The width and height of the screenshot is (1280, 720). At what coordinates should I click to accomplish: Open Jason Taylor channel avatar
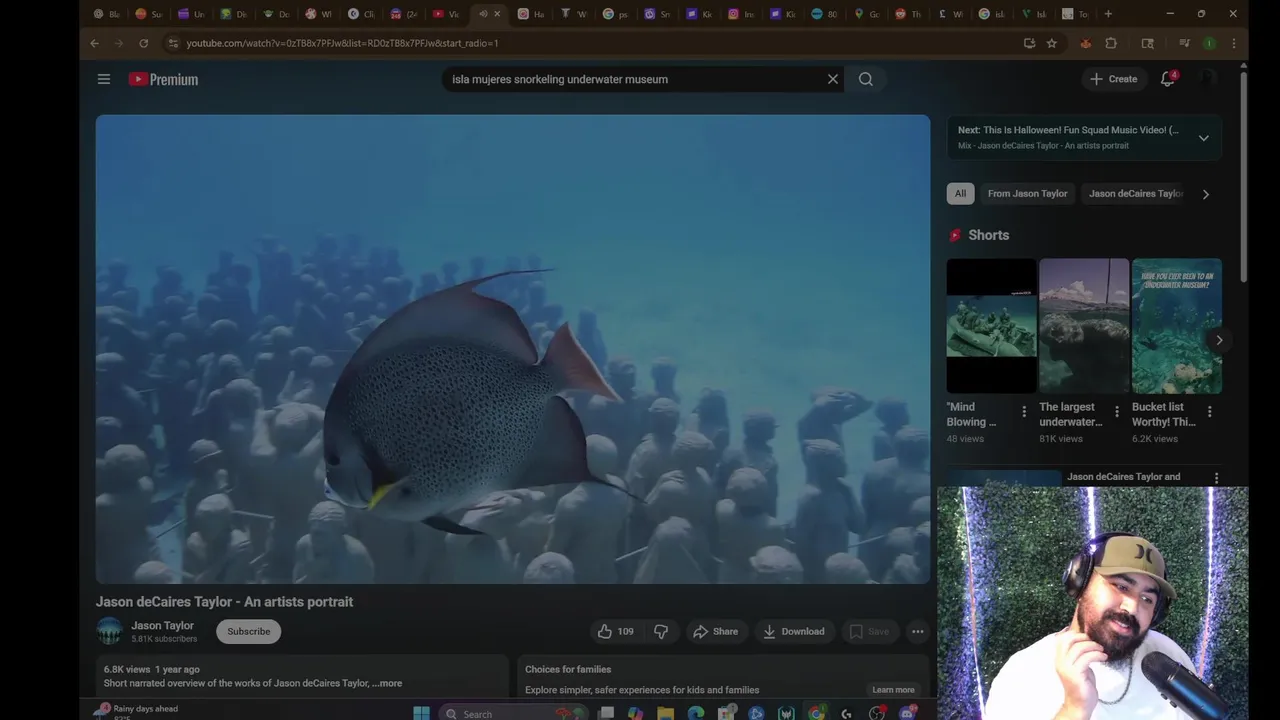110,631
